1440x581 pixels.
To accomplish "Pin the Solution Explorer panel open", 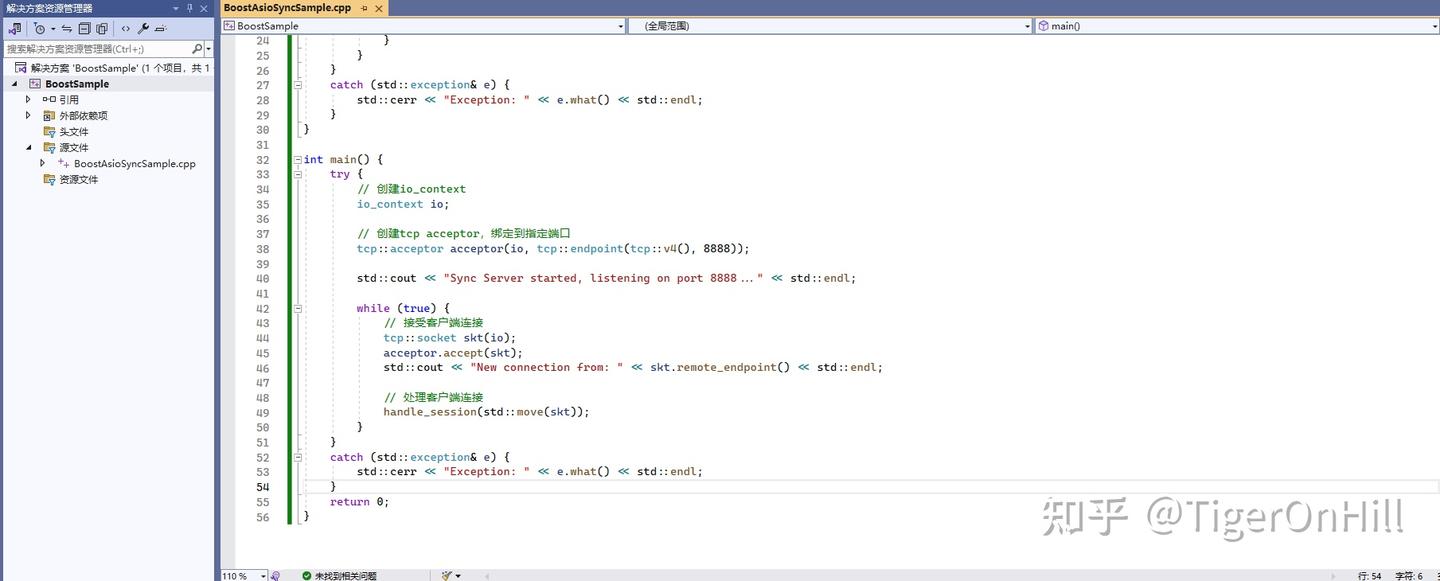I will pyautogui.click(x=190, y=8).
